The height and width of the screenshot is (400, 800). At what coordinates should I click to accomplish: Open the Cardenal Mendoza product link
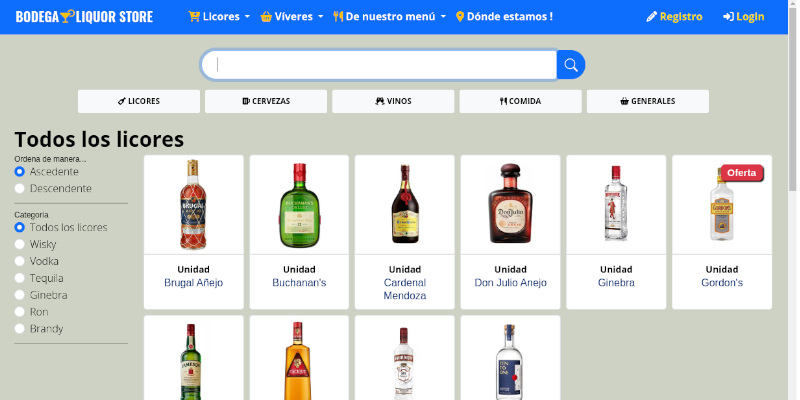coord(405,289)
